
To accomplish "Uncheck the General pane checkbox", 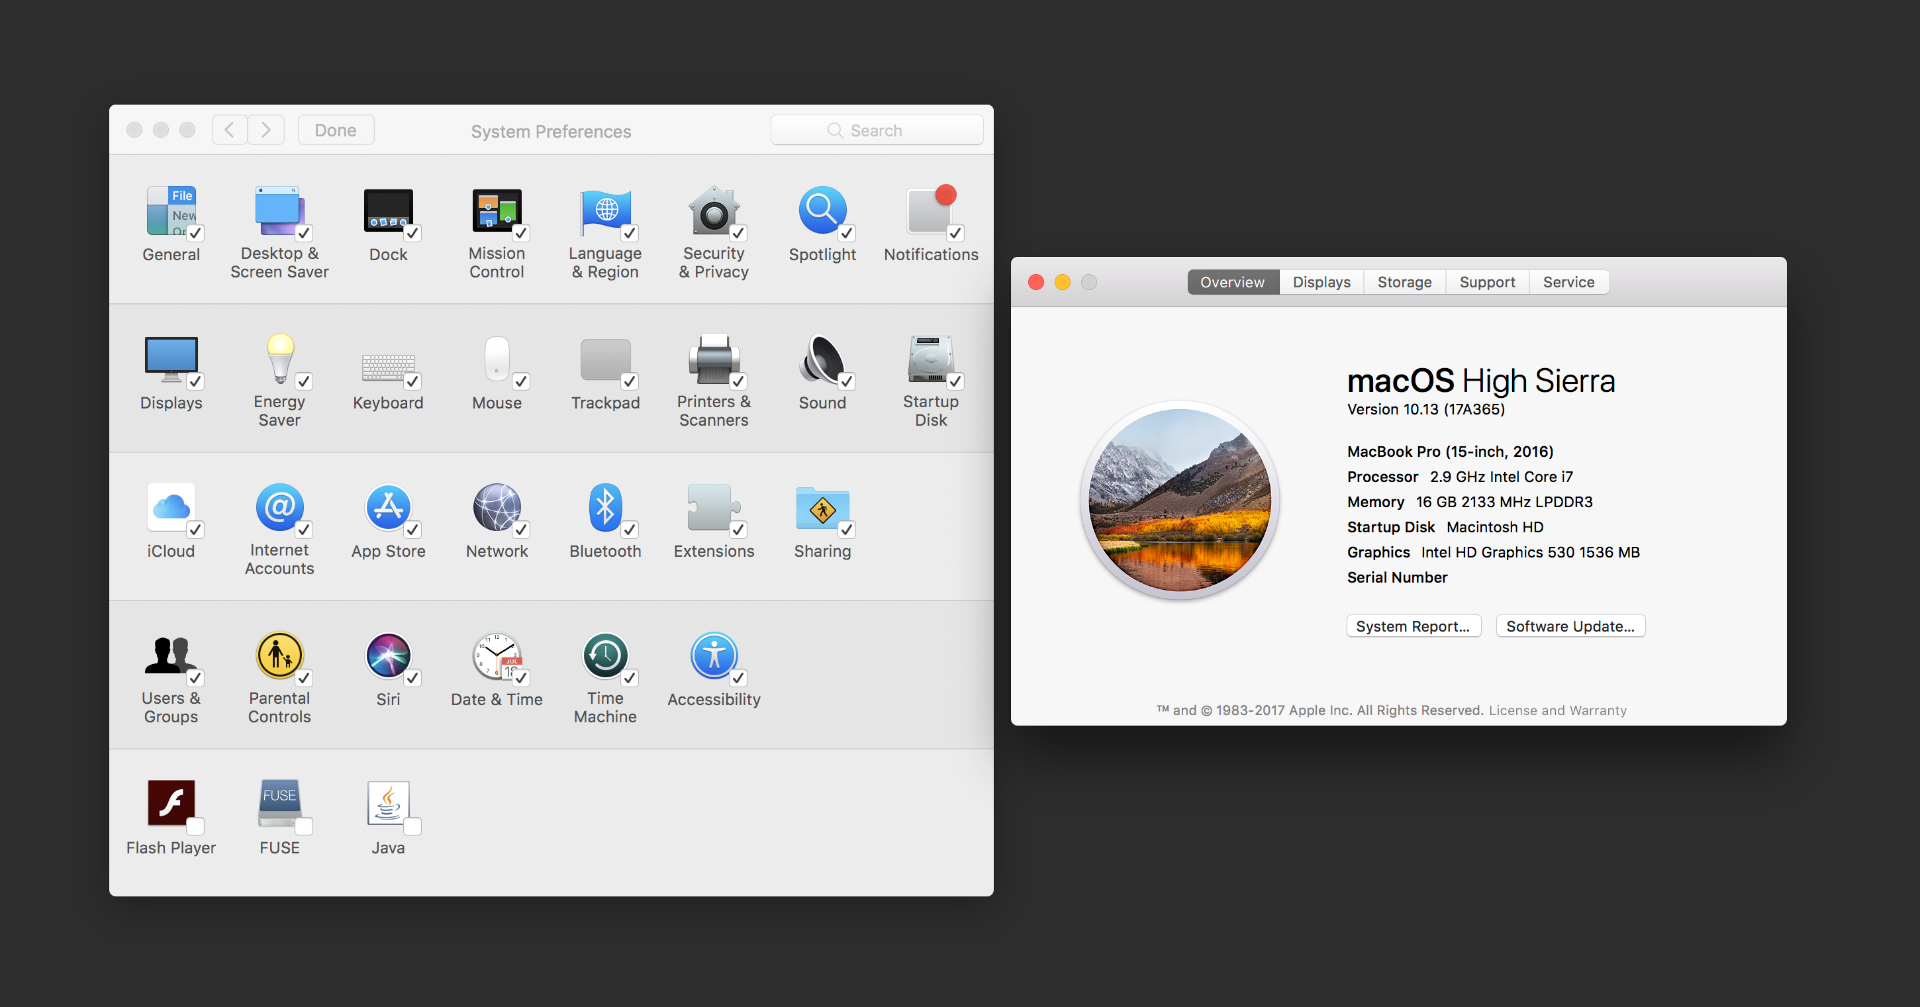I will pos(196,233).
